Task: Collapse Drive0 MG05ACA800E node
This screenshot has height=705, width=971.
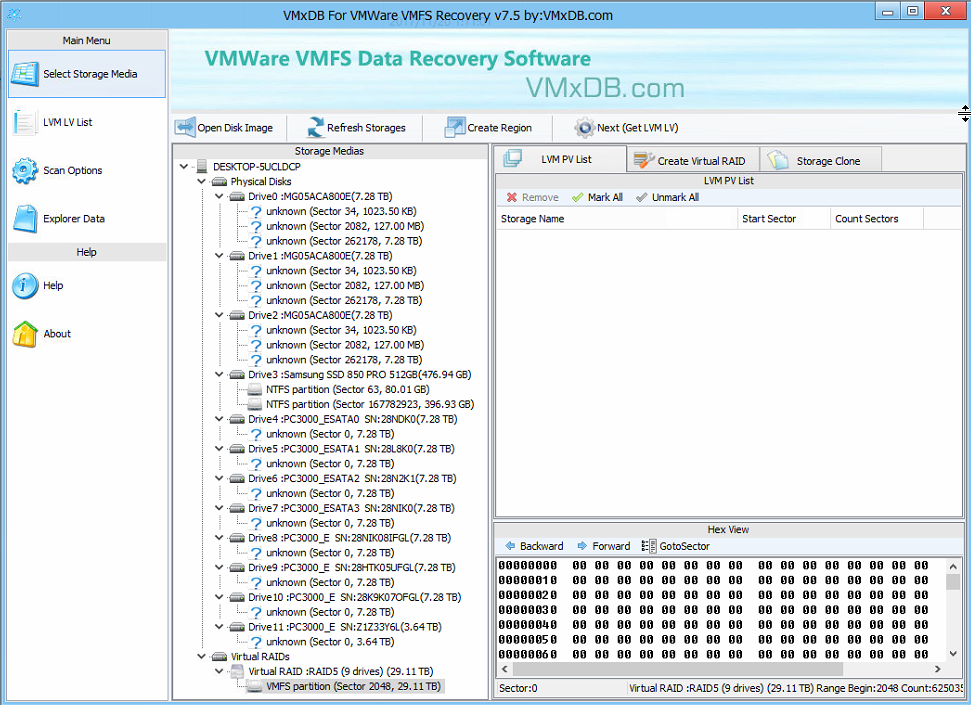Action: (219, 196)
